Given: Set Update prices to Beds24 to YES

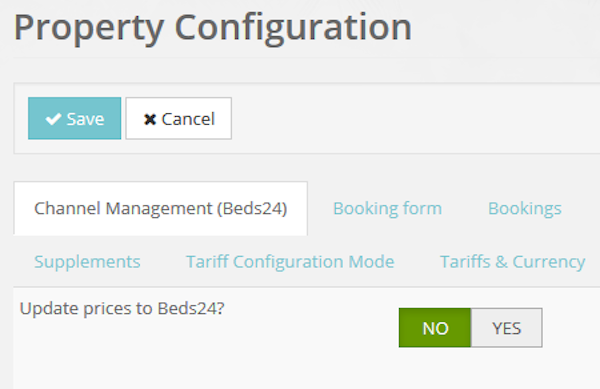Looking at the screenshot, I should (507, 328).
